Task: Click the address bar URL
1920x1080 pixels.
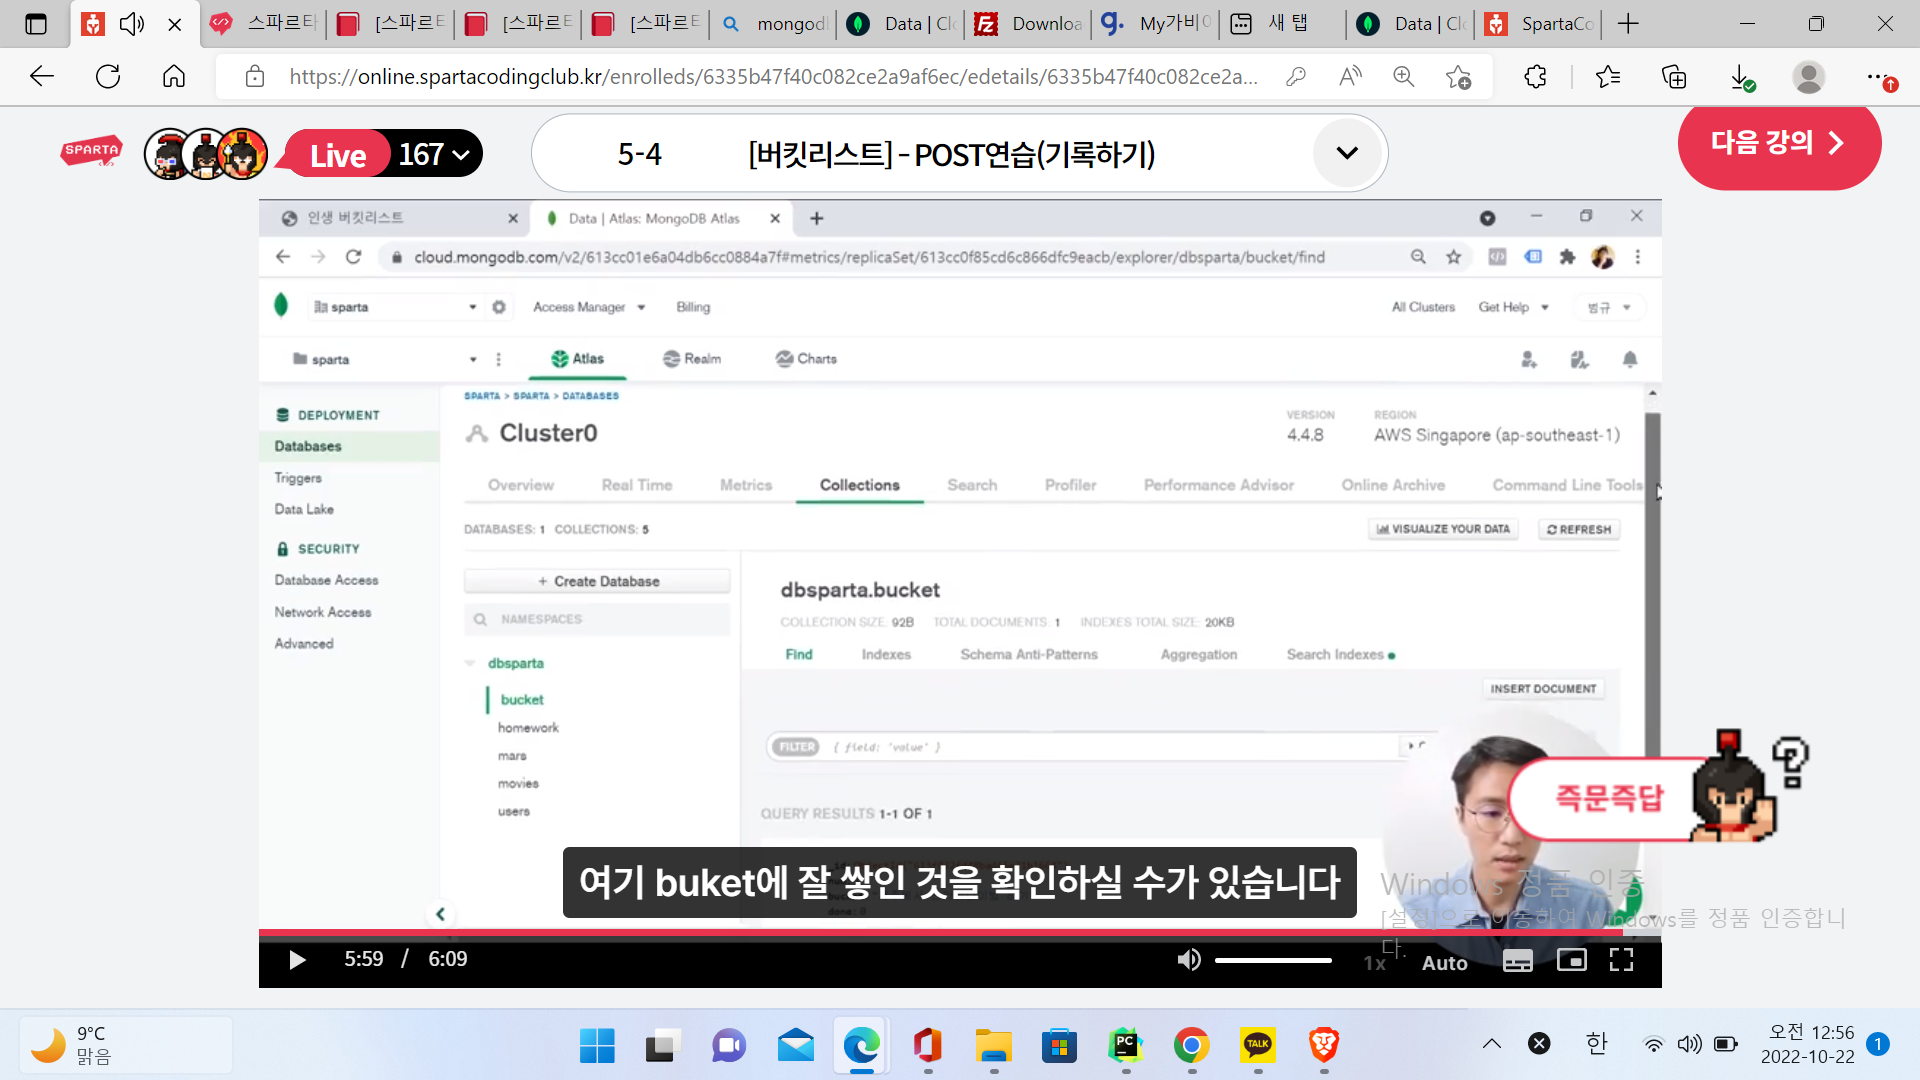Action: [x=773, y=76]
